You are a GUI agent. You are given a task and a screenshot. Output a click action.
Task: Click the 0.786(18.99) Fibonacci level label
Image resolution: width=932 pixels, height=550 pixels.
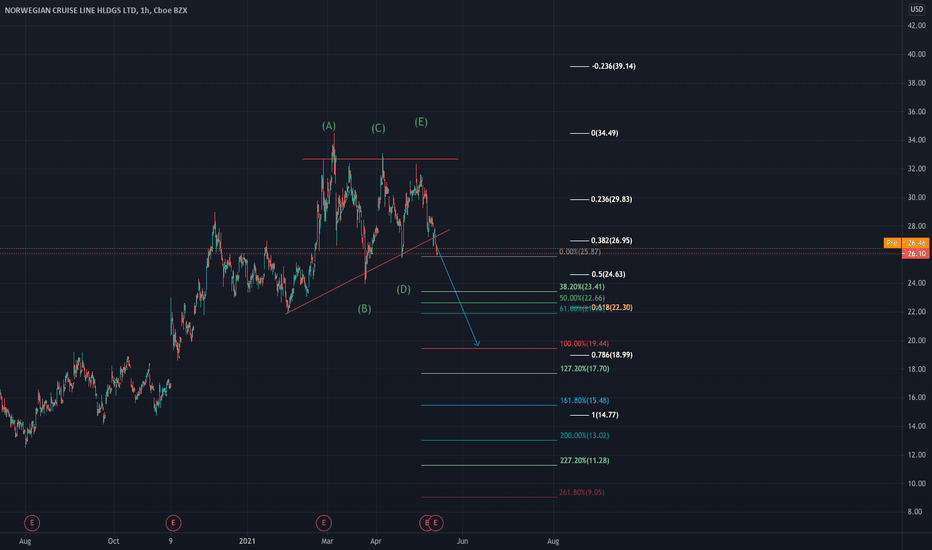(612, 355)
